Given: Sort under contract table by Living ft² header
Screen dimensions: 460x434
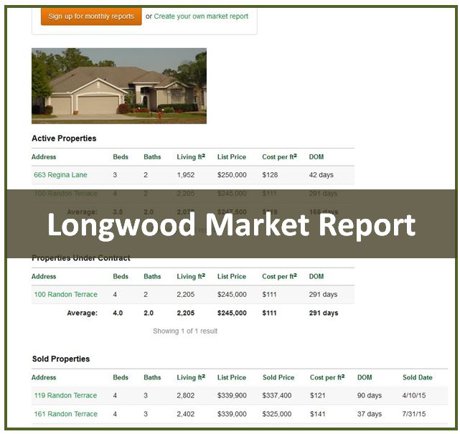Looking at the screenshot, I should tap(191, 276).
